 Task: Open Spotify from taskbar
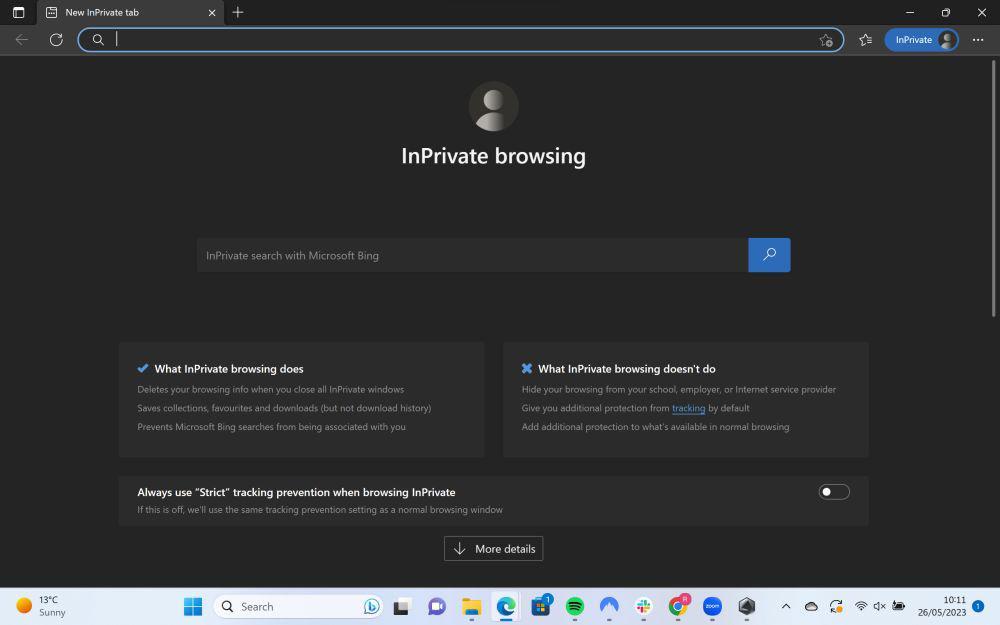click(575, 607)
